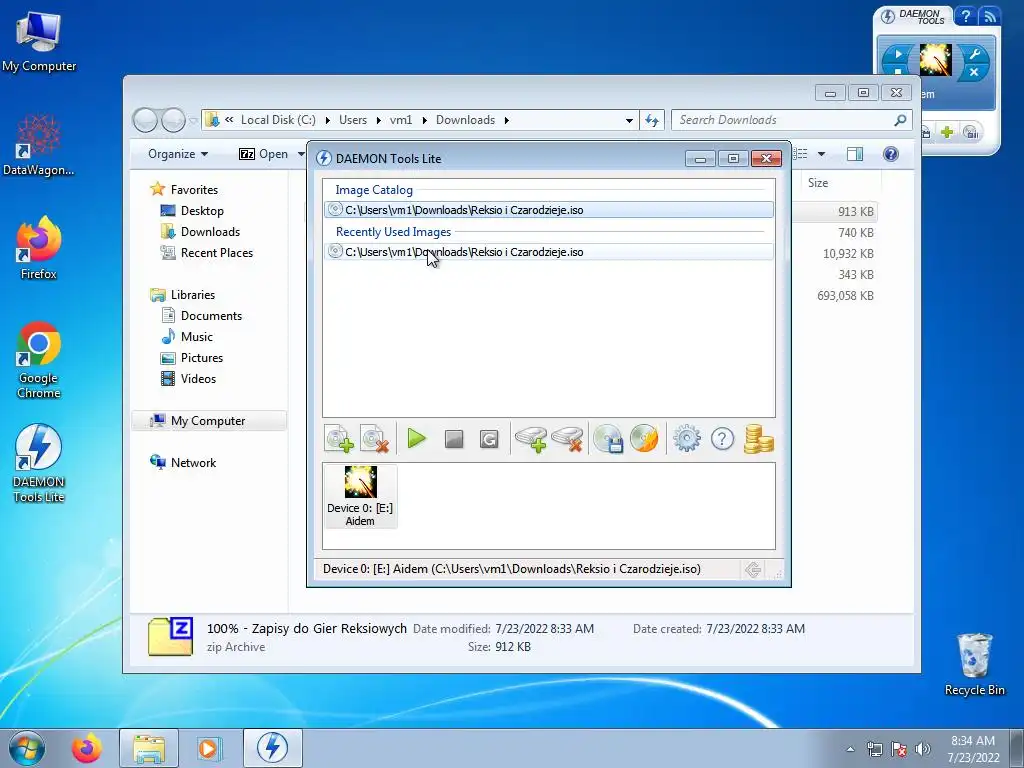Click the Windows Start button
Viewport: 1024px width, 768px height.
pyautogui.click(x=26, y=748)
